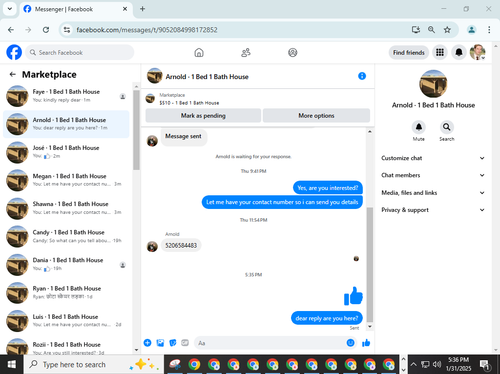Open the José 1 Bed 1 Bath House chat
500x374 pixels.
coord(66,152)
